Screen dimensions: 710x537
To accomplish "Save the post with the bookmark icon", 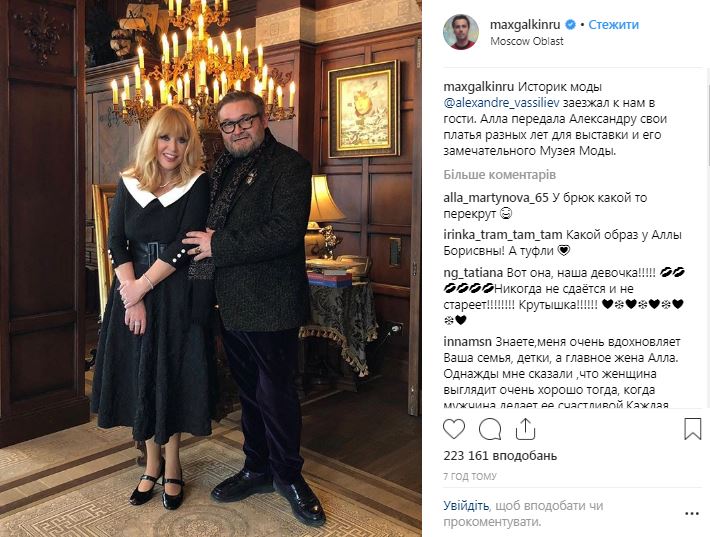I will click(692, 429).
